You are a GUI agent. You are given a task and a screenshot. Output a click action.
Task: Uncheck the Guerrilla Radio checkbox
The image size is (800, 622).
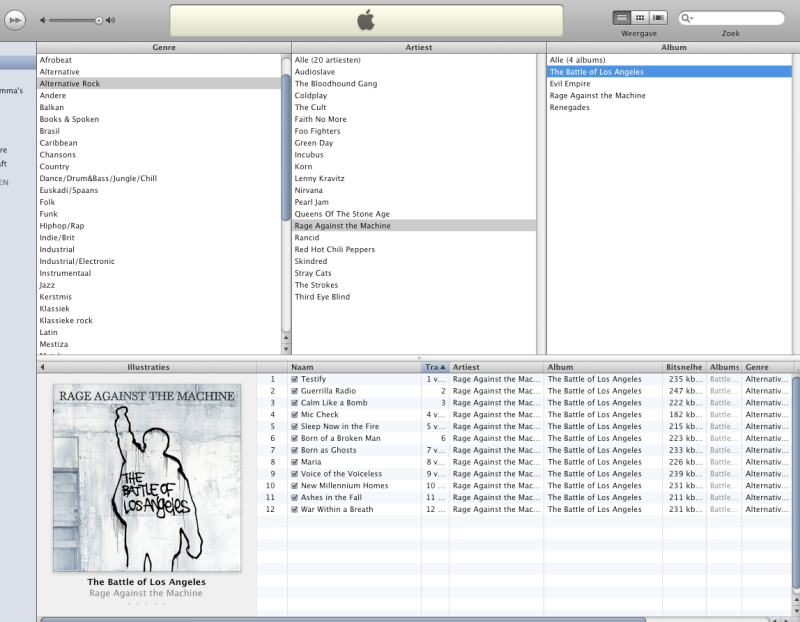click(x=294, y=391)
